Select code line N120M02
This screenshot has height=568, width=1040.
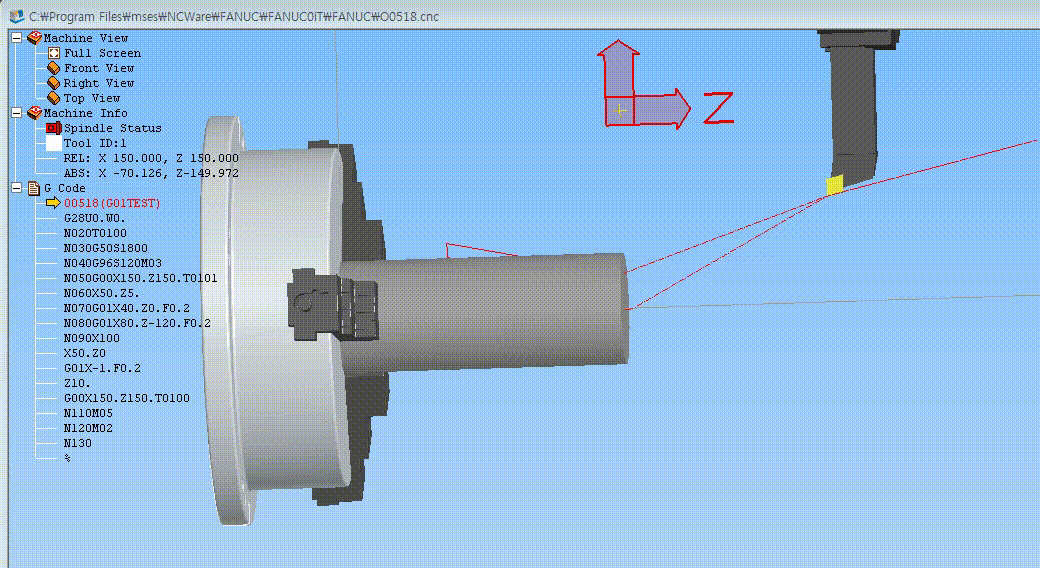coord(88,428)
